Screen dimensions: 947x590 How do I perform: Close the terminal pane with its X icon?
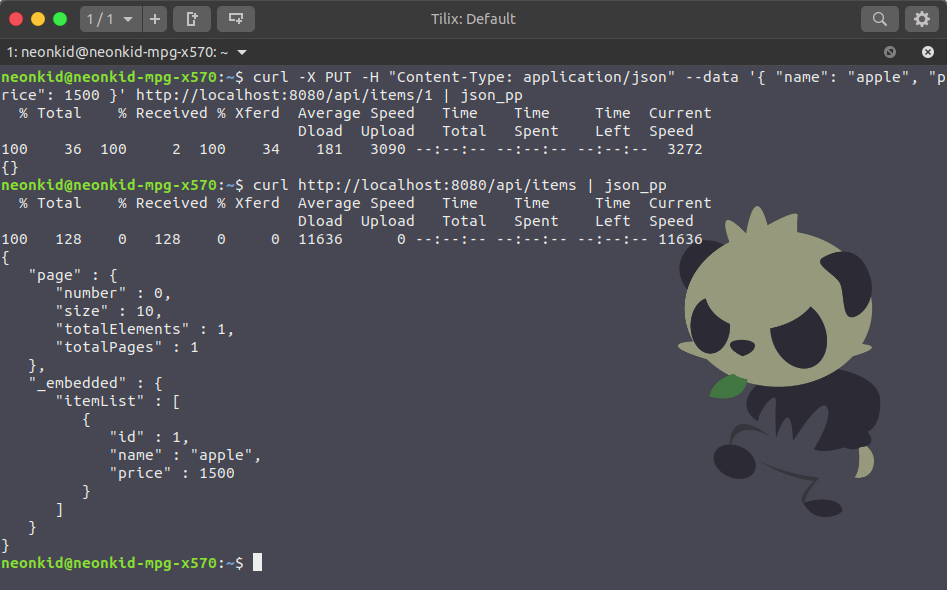(x=928, y=52)
